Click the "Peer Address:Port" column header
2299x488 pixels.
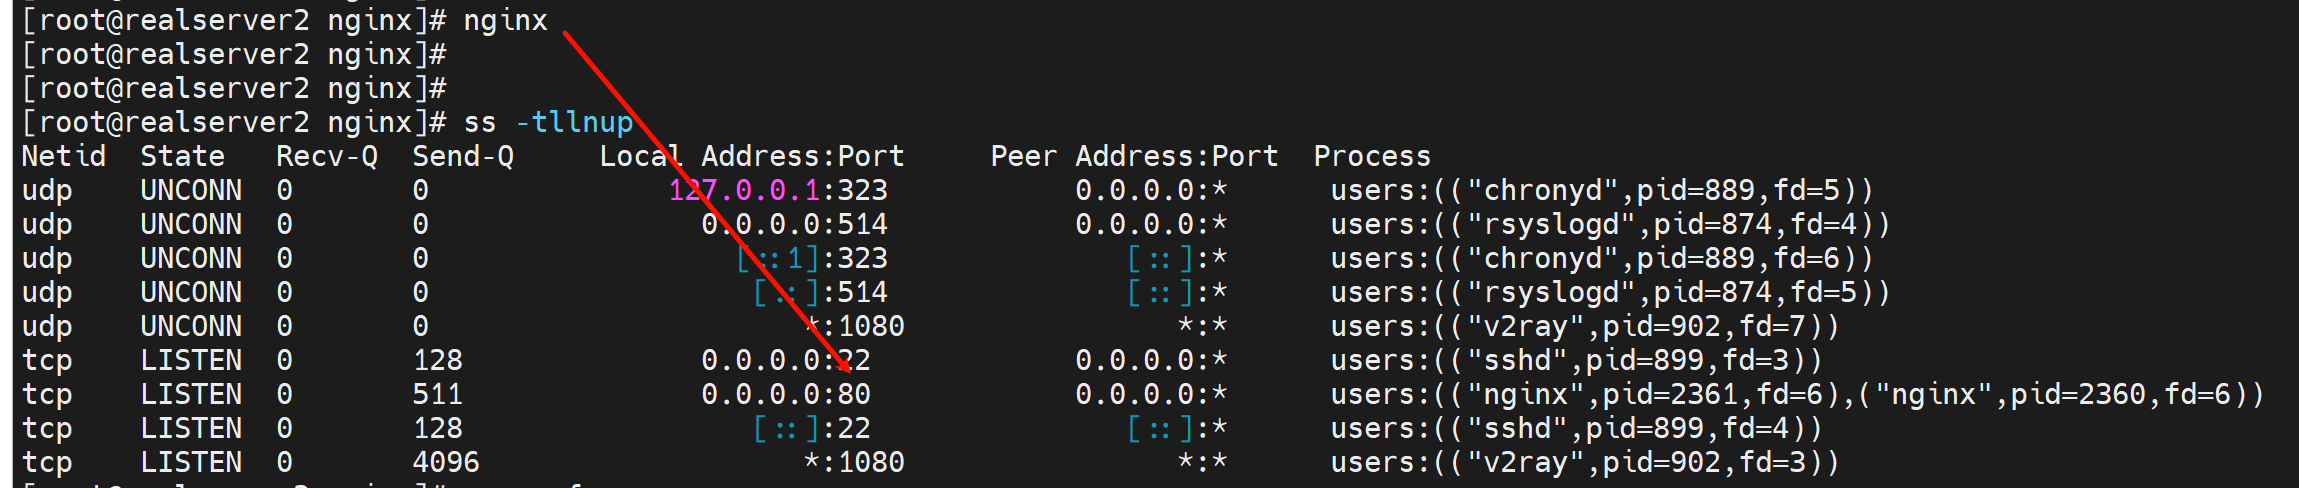click(x=1134, y=157)
